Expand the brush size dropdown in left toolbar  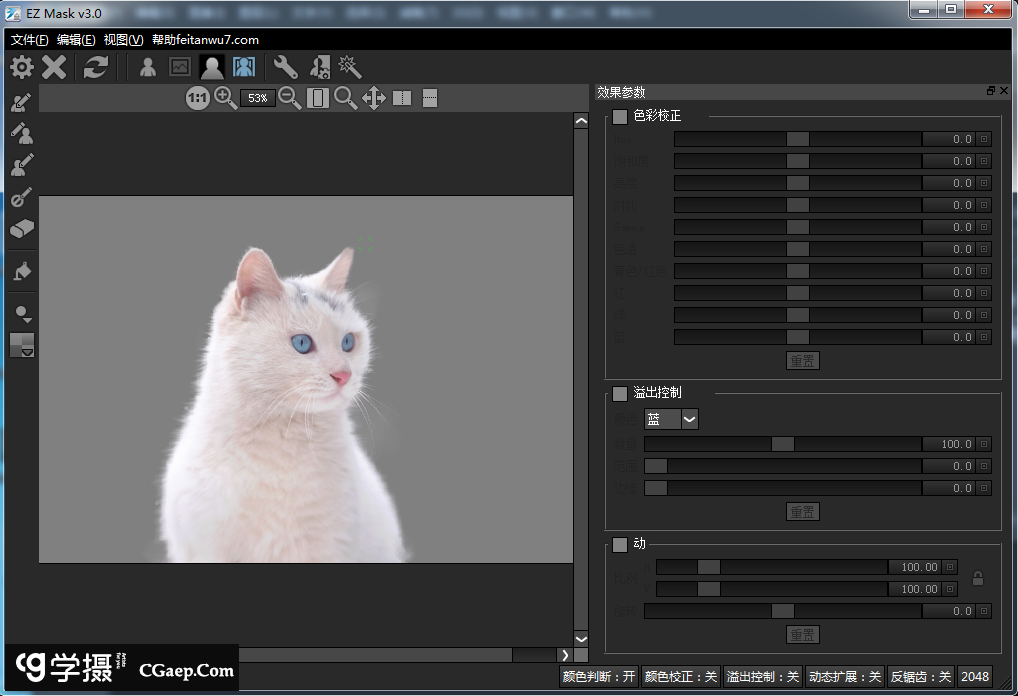[x=22, y=315]
